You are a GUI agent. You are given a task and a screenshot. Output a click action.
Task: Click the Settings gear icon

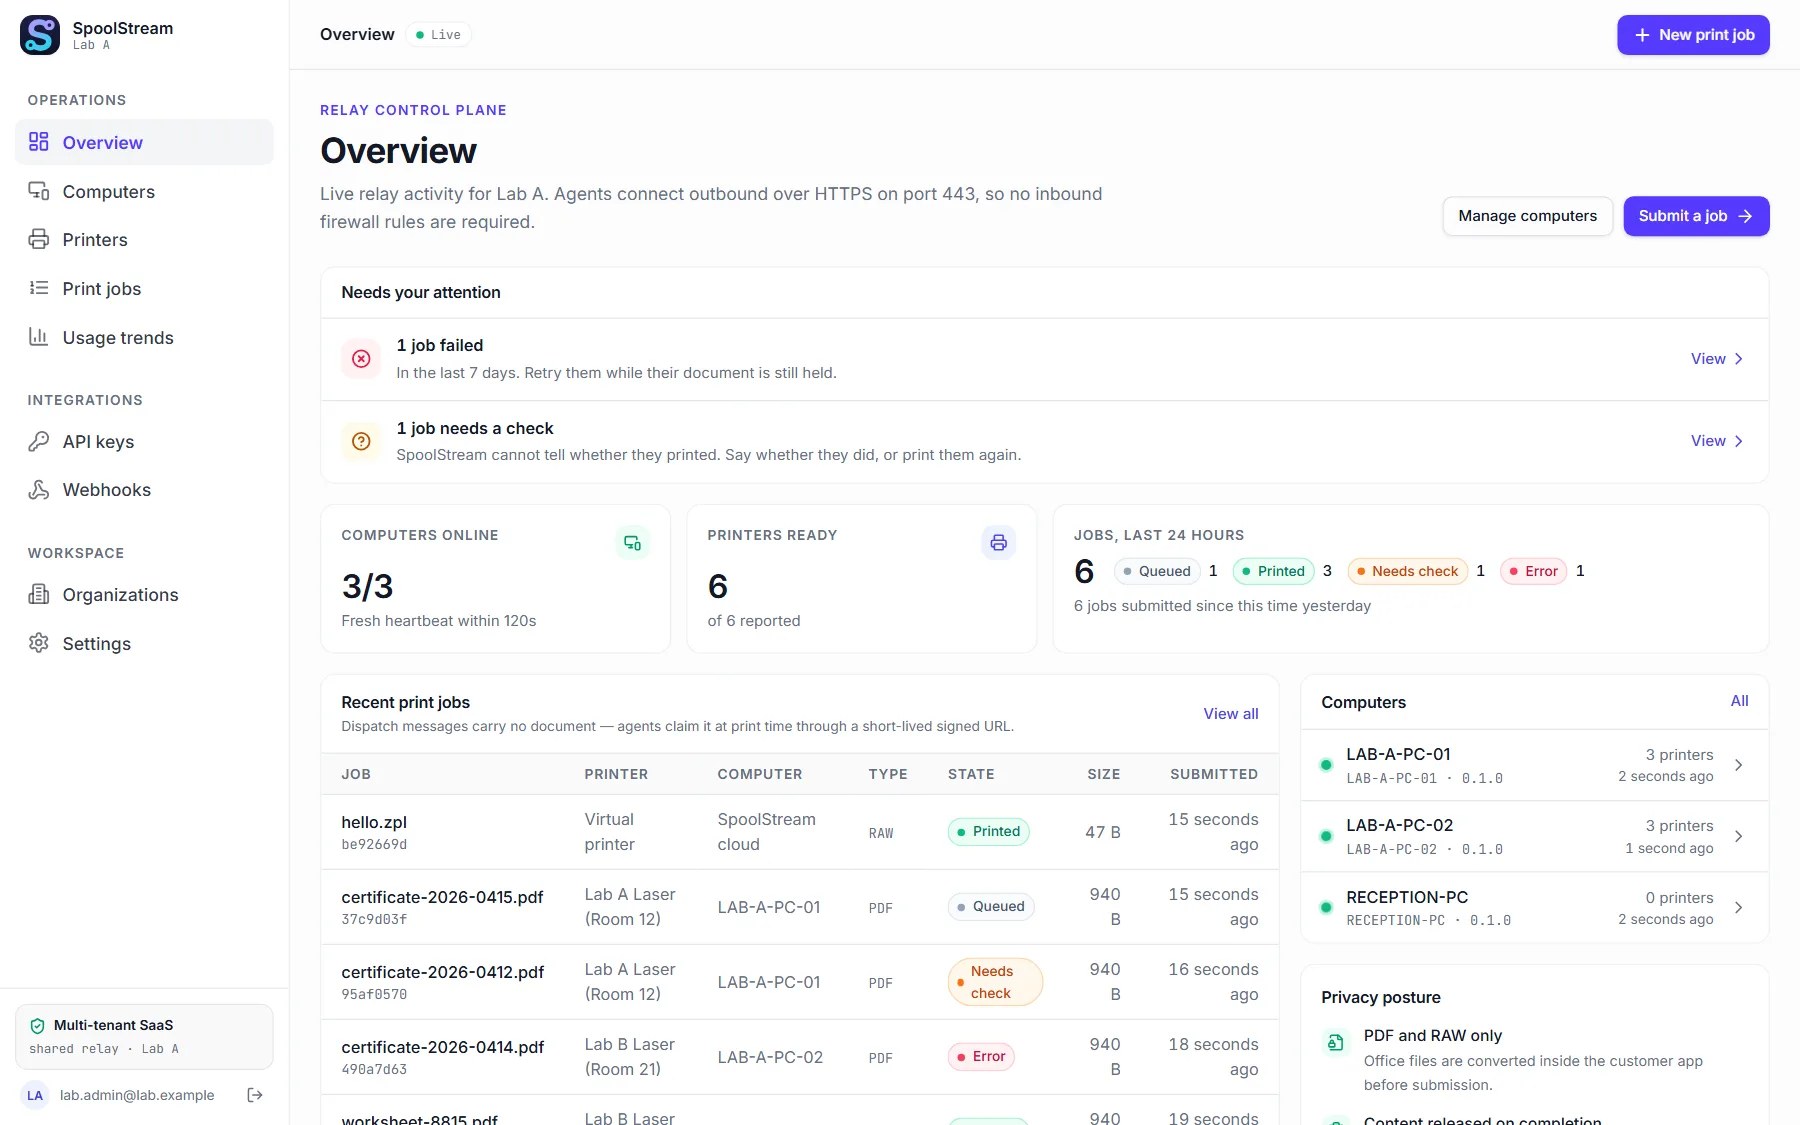click(39, 643)
